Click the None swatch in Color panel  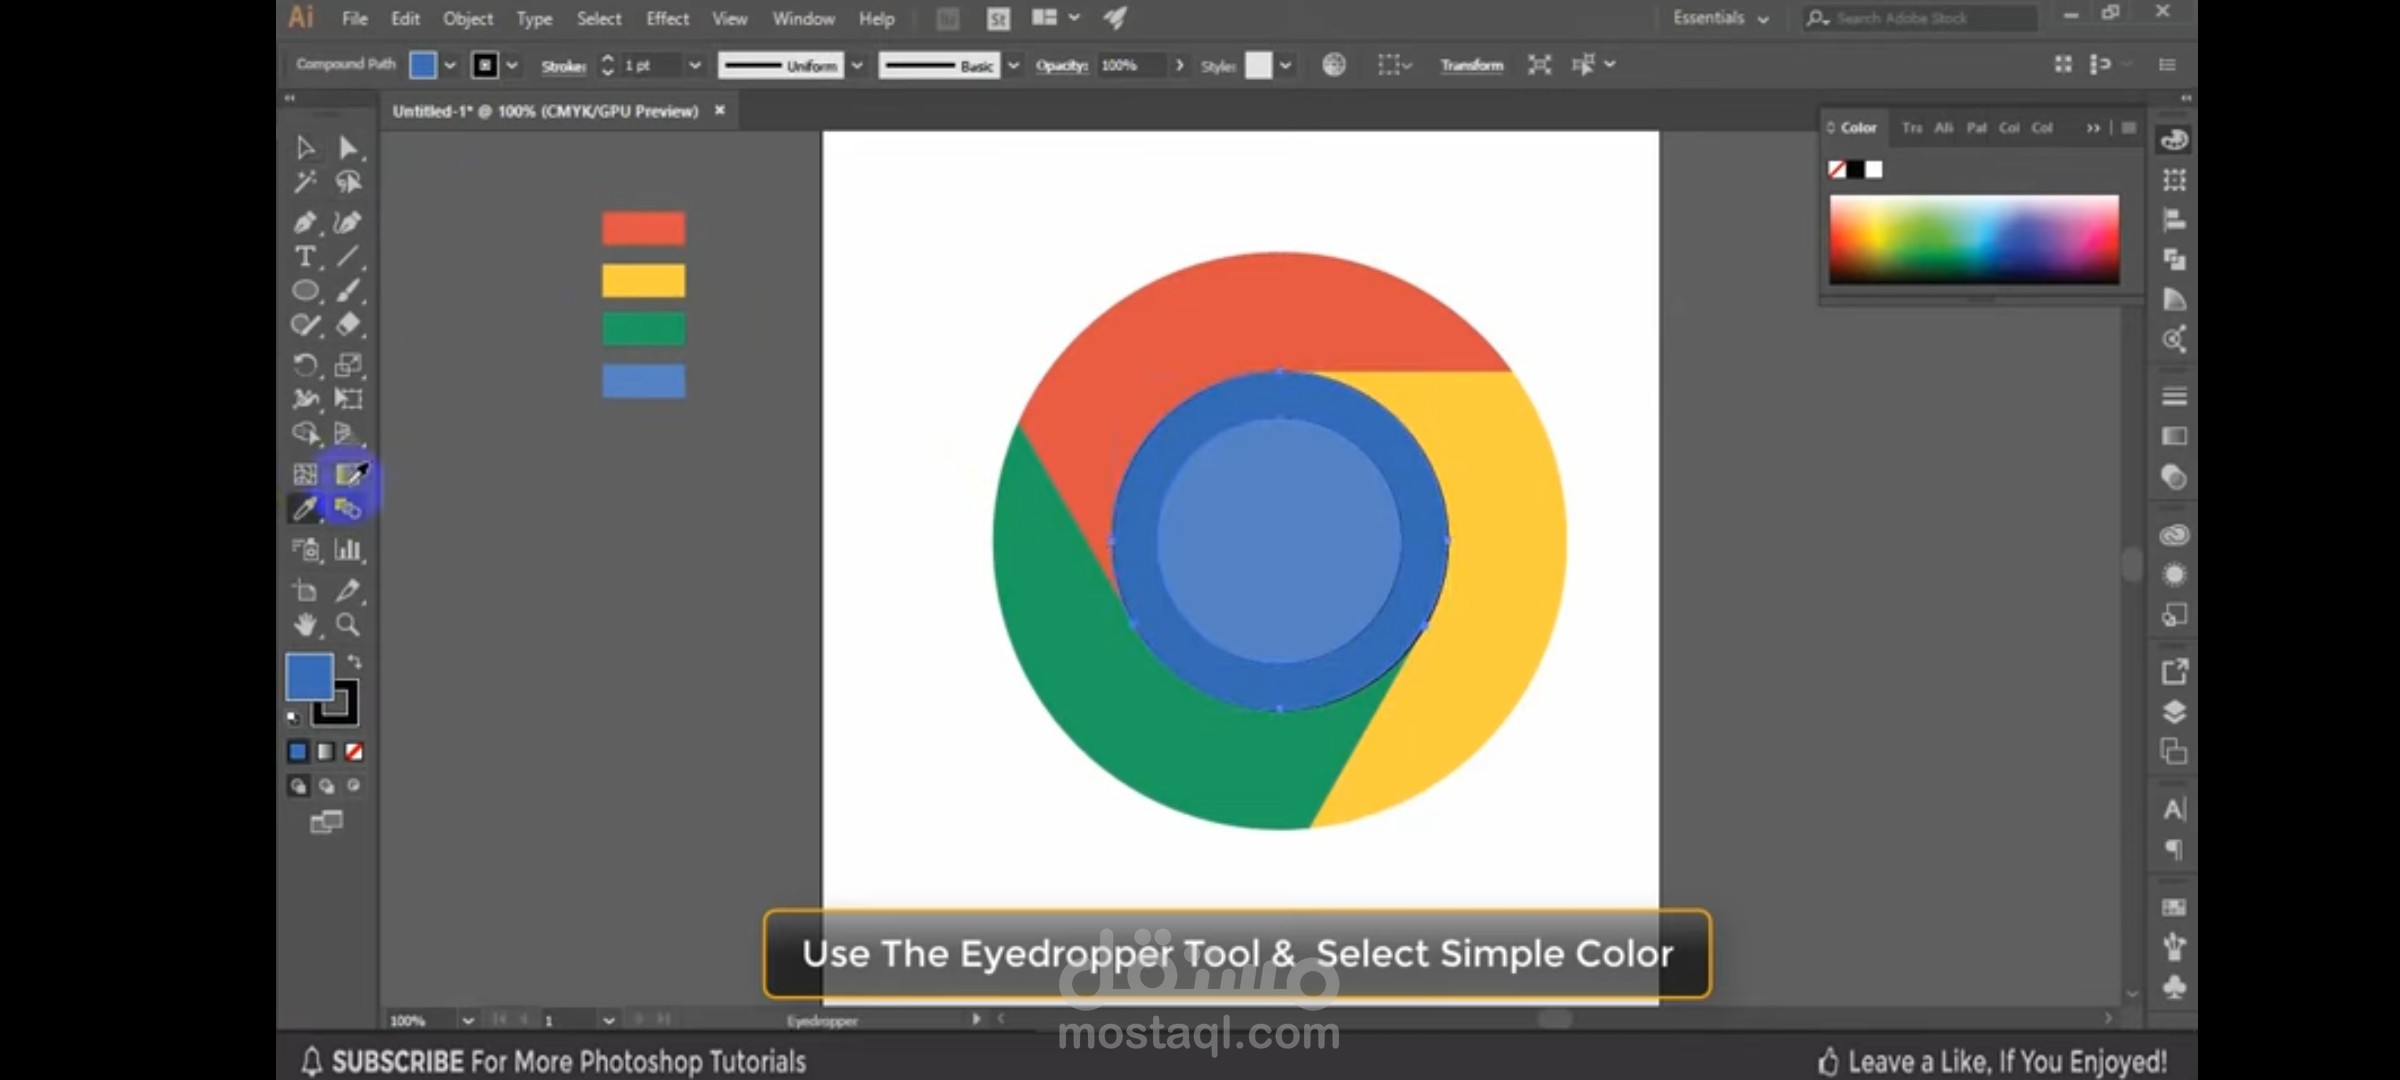tap(1837, 169)
